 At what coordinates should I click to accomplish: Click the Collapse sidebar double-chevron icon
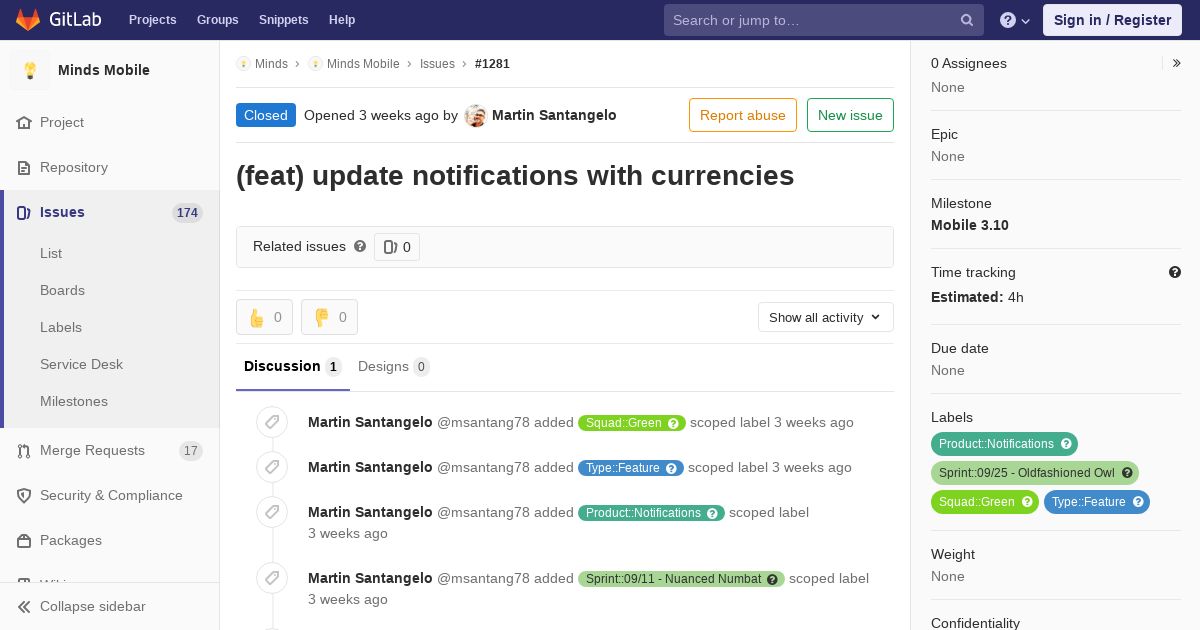click(24, 607)
